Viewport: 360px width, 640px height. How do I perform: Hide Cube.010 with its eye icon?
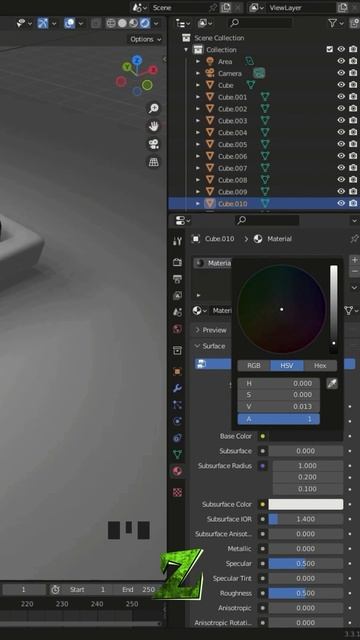click(x=341, y=203)
